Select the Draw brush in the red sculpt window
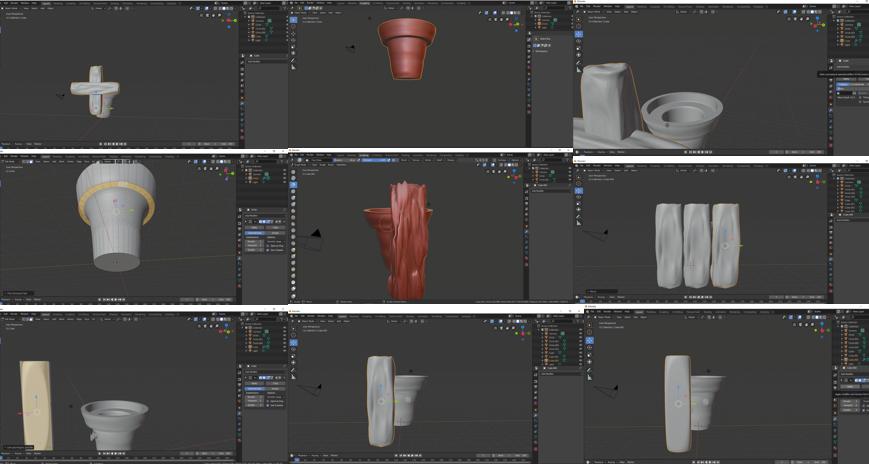Screen dimensions: 869x464 (x=293, y=172)
